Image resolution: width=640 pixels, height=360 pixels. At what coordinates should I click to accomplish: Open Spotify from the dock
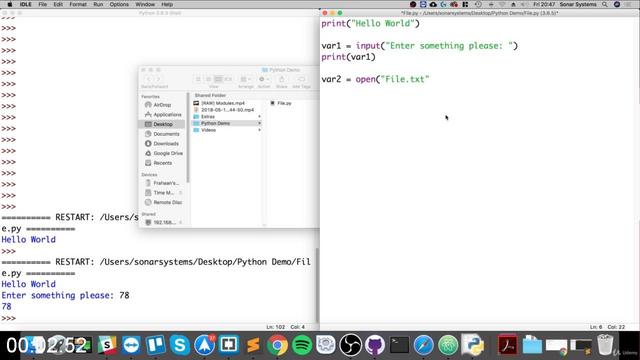point(302,345)
